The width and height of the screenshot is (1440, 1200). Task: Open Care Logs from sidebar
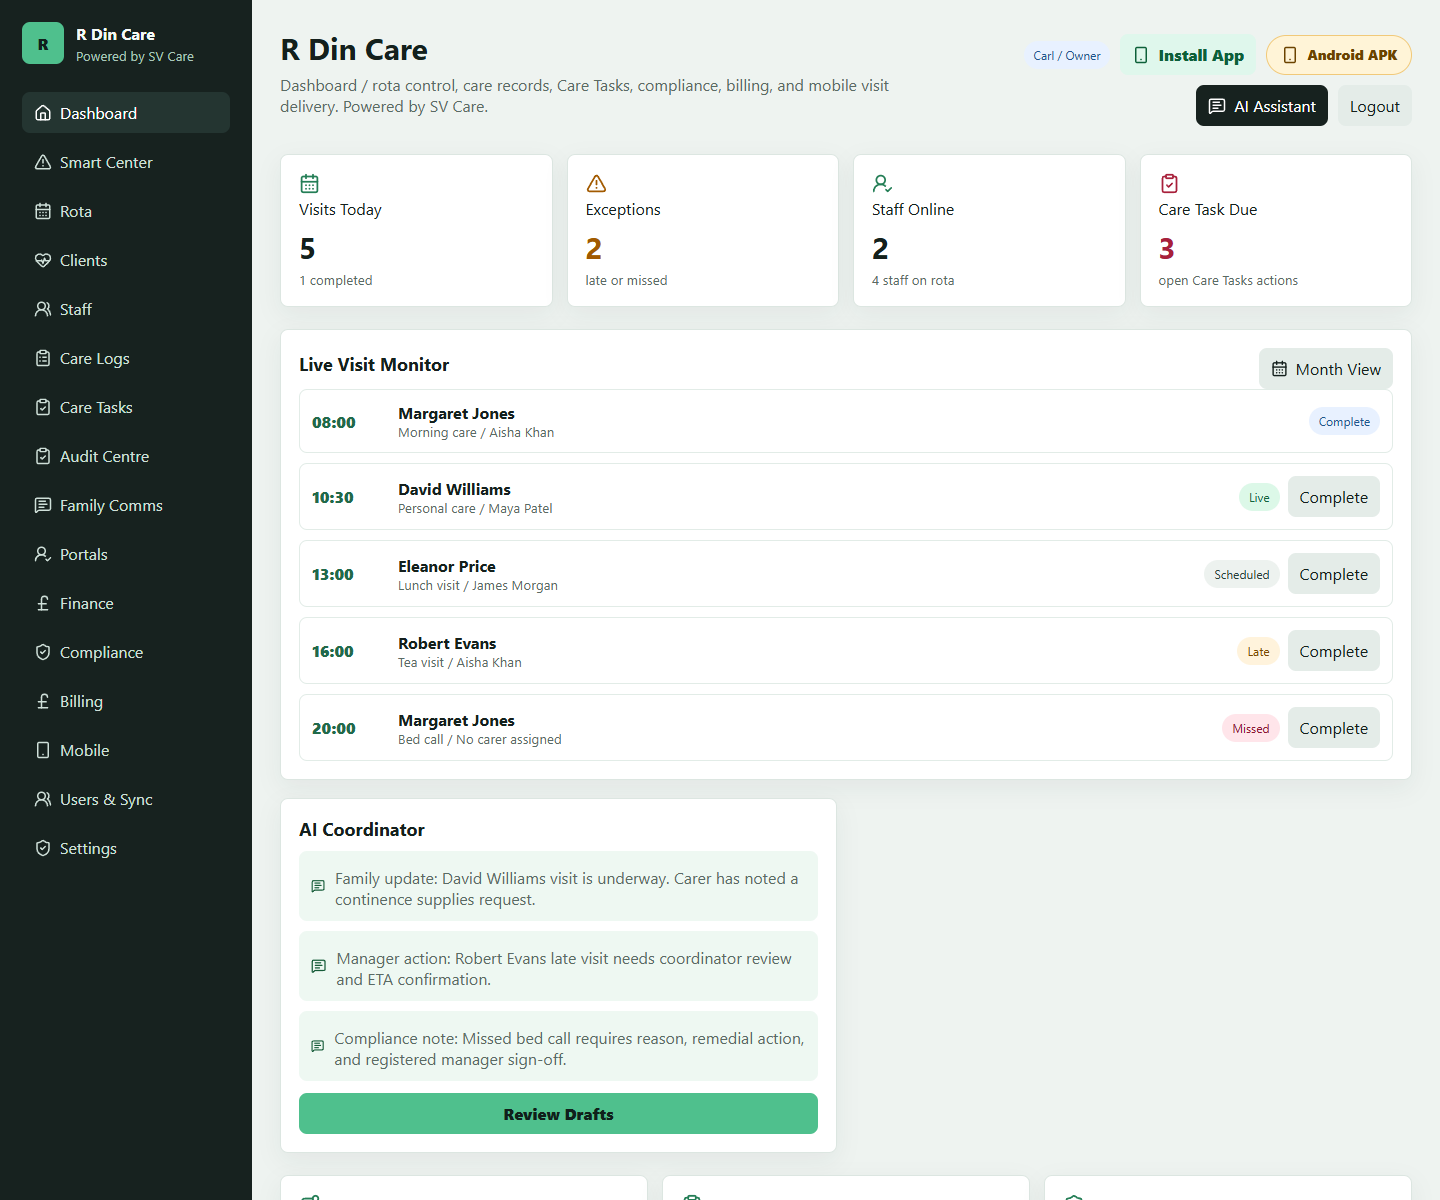coord(126,358)
